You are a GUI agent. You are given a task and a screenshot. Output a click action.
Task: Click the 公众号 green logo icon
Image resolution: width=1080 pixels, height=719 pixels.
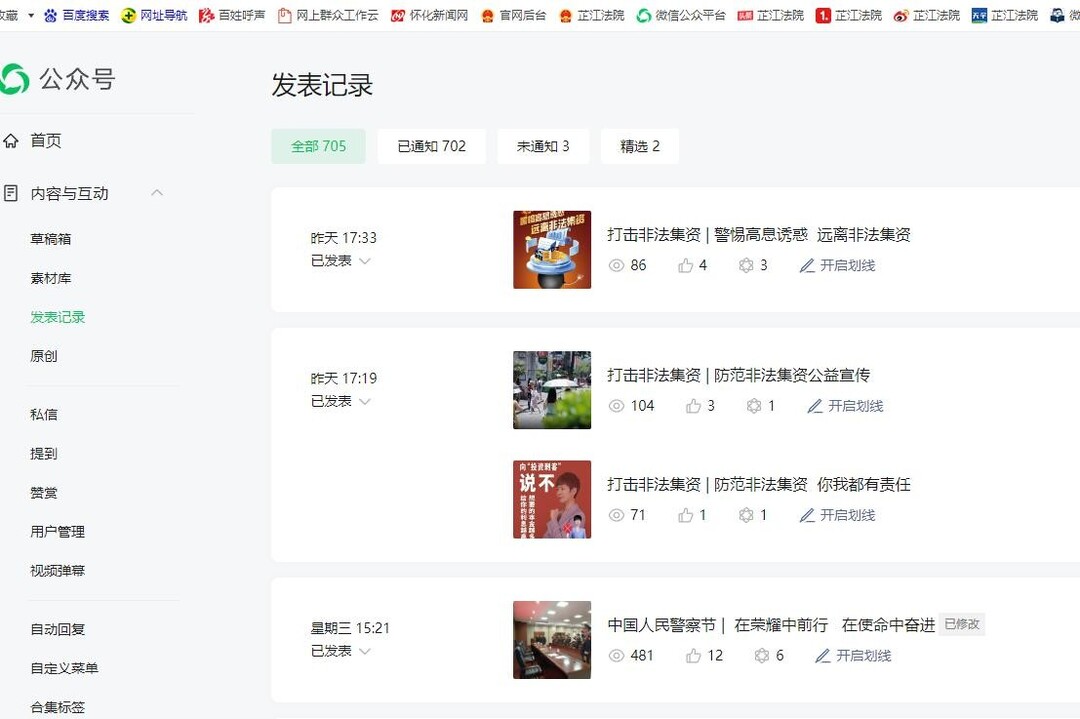[14, 80]
